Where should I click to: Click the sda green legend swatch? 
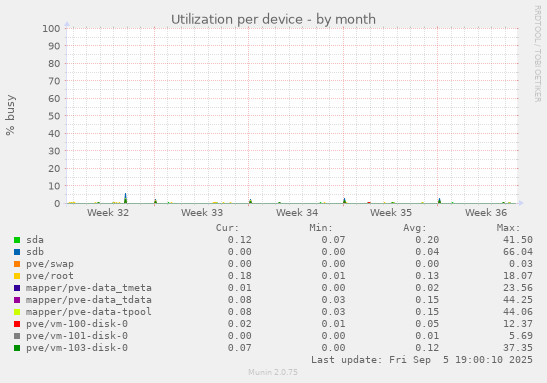pyautogui.click(x=17, y=240)
